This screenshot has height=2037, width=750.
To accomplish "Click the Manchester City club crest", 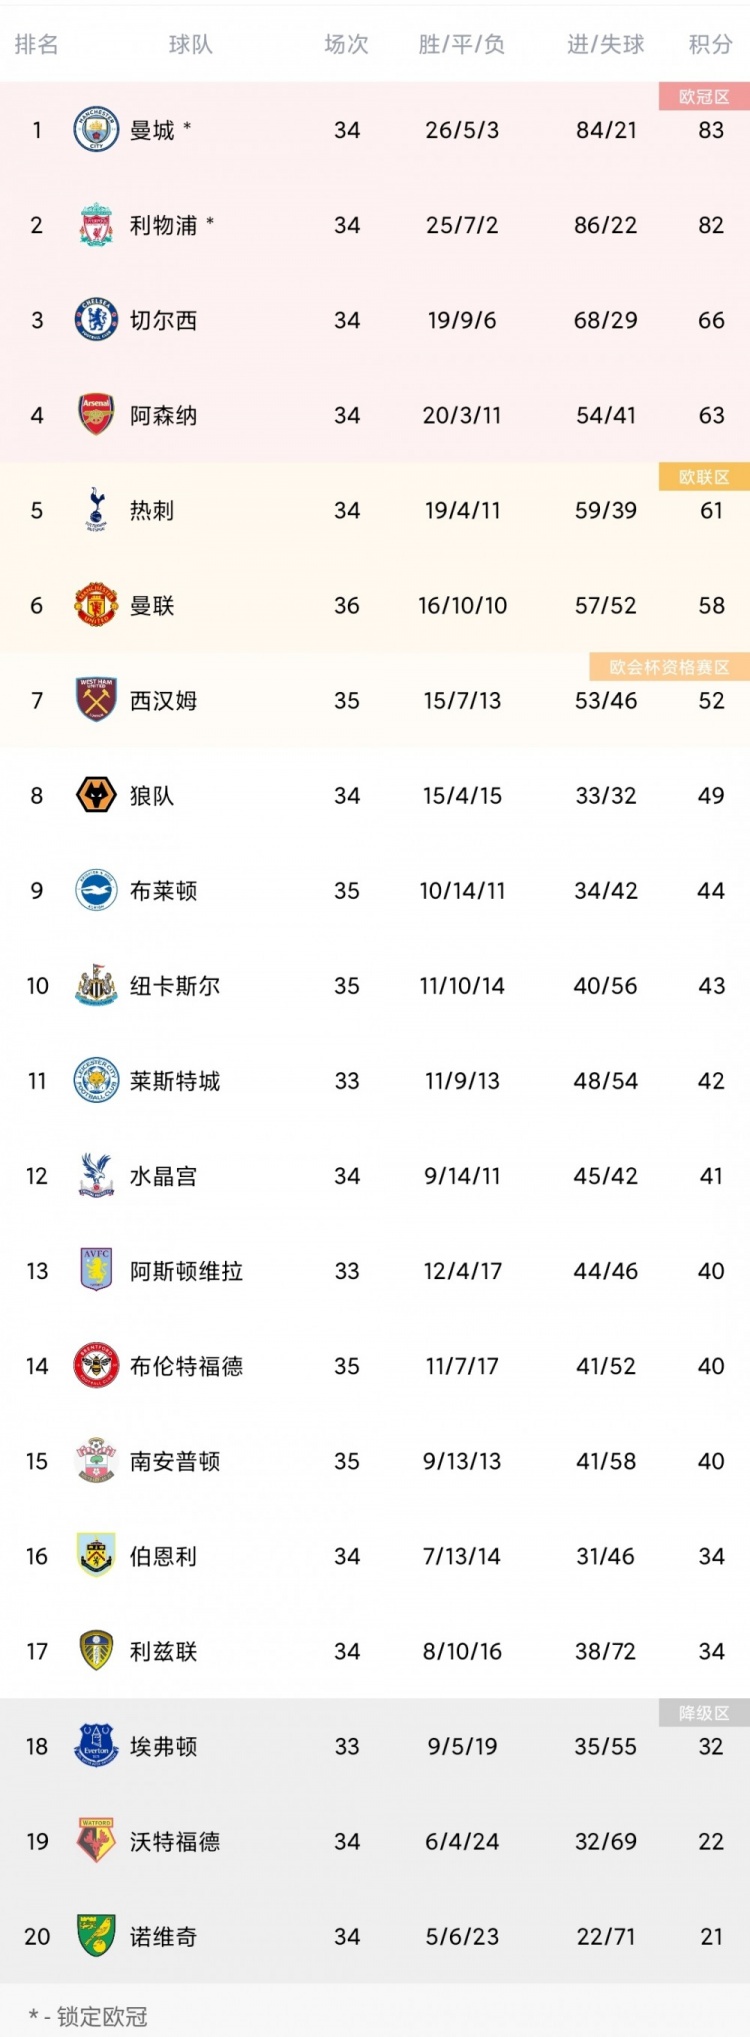I will (x=96, y=130).
